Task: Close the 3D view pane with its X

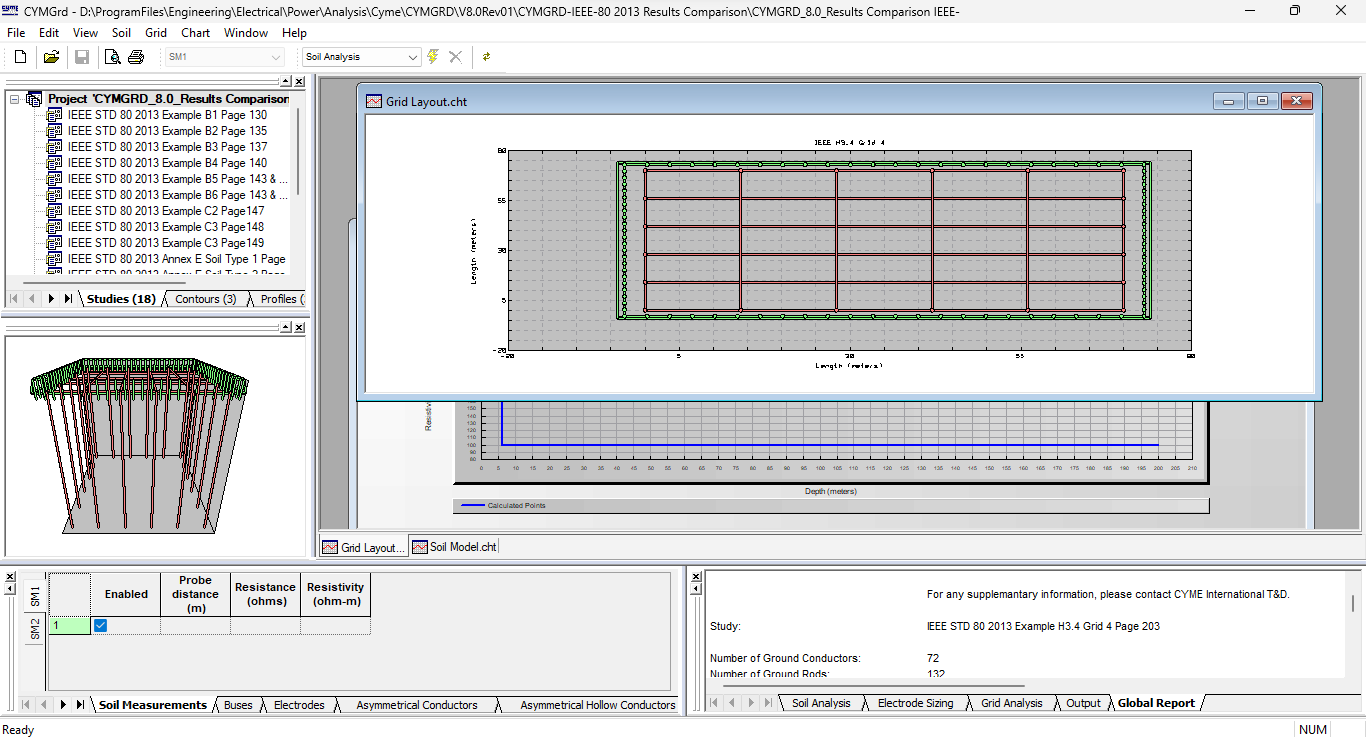Action: [298, 327]
